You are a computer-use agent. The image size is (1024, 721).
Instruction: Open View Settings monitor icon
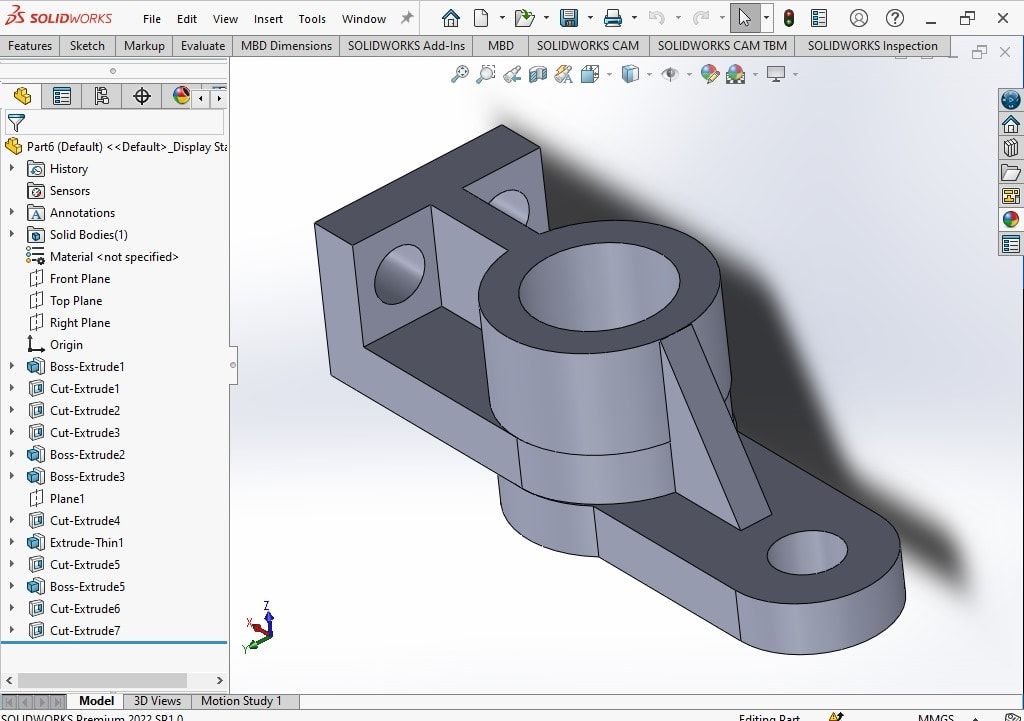[776, 74]
